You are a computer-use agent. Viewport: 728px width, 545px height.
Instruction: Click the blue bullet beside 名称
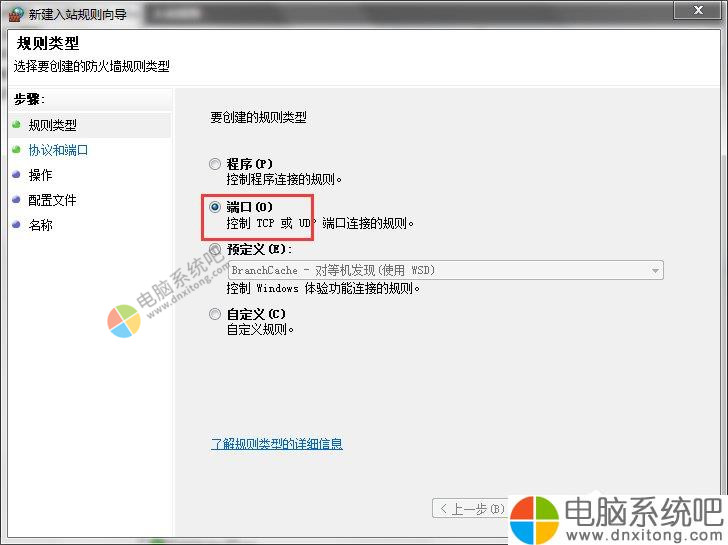(16, 225)
